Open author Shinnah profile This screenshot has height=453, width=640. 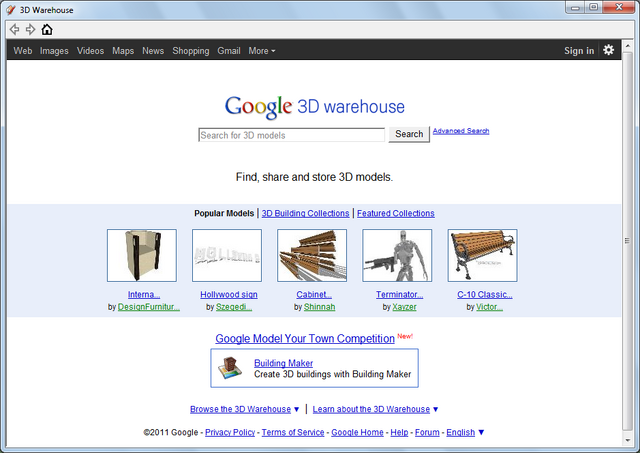319,307
